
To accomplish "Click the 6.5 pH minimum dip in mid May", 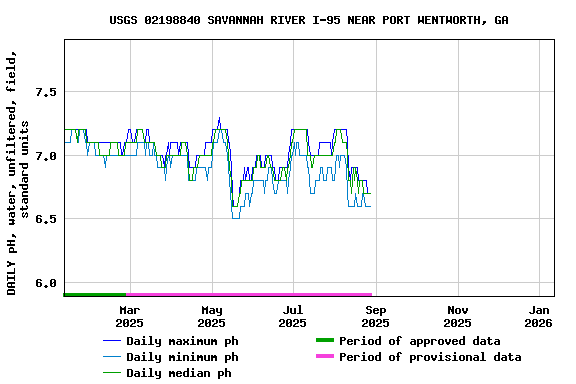I will tap(236, 218).
